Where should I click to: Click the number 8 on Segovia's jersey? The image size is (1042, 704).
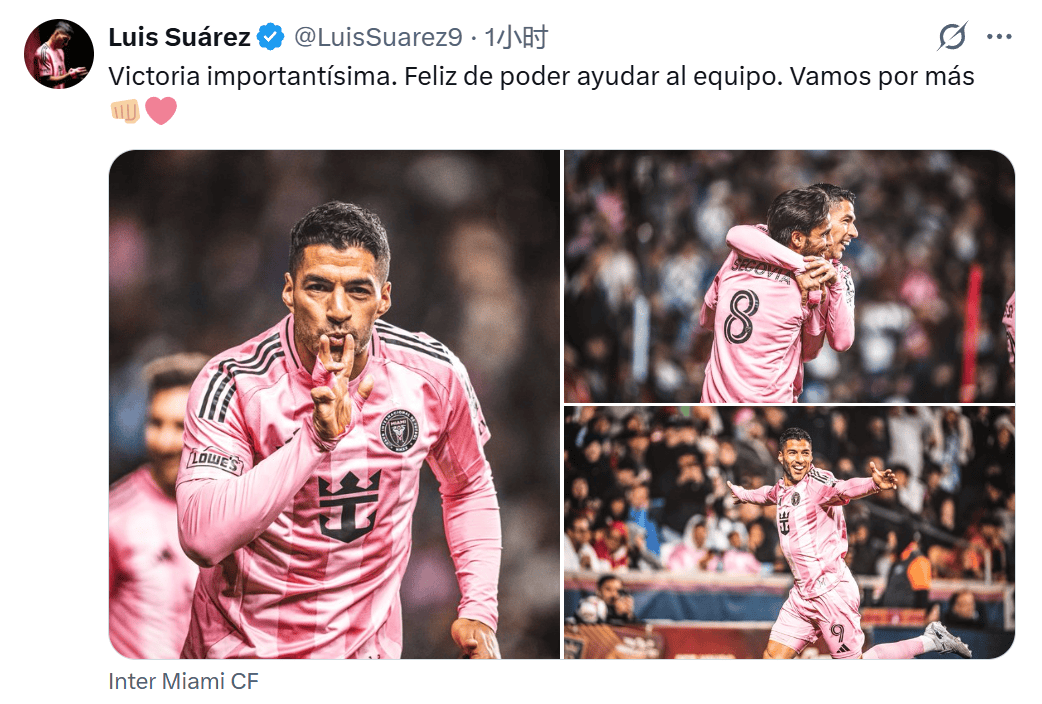[x=742, y=316]
